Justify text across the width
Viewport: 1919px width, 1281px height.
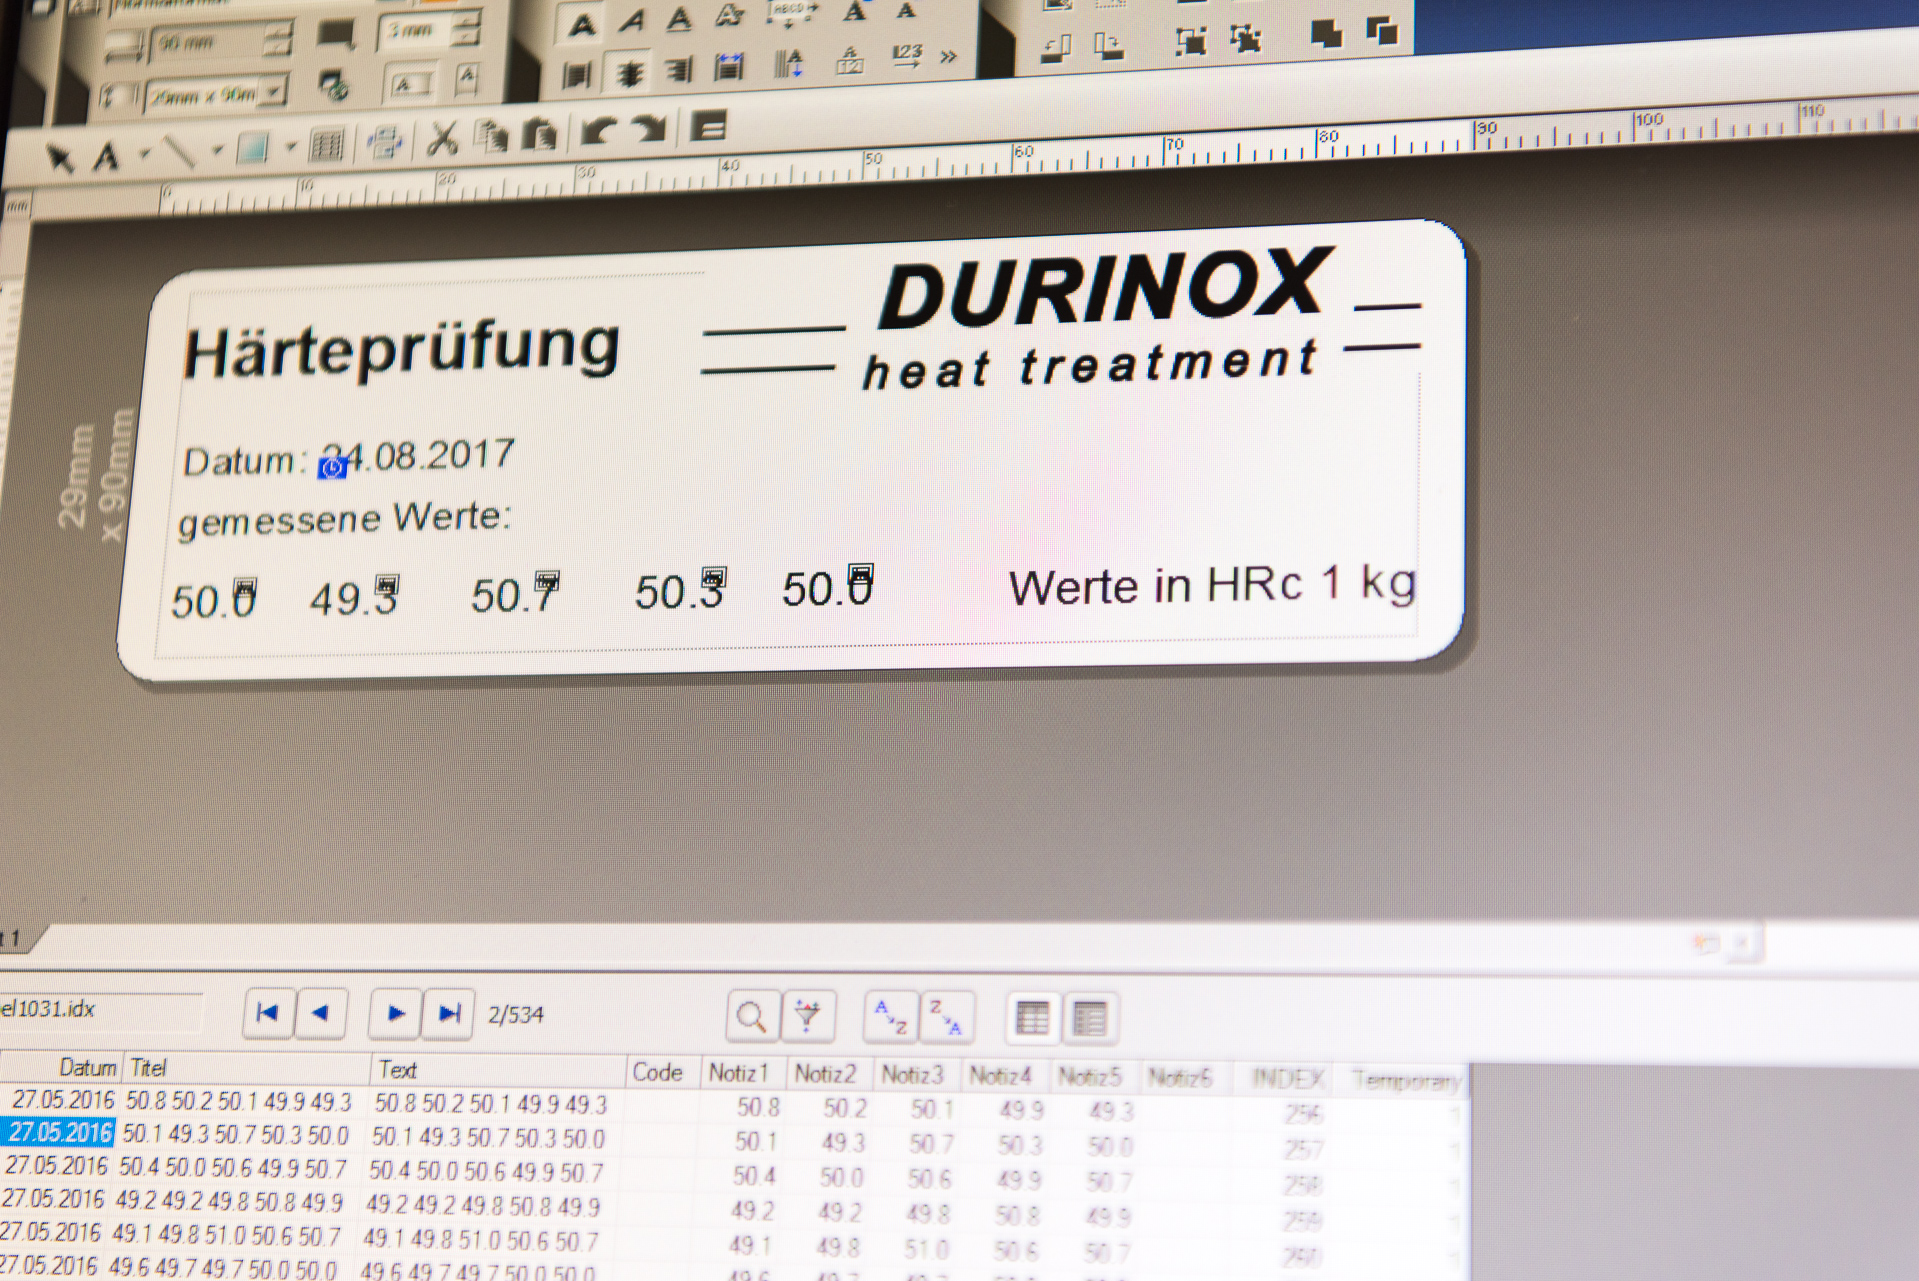point(730,67)
